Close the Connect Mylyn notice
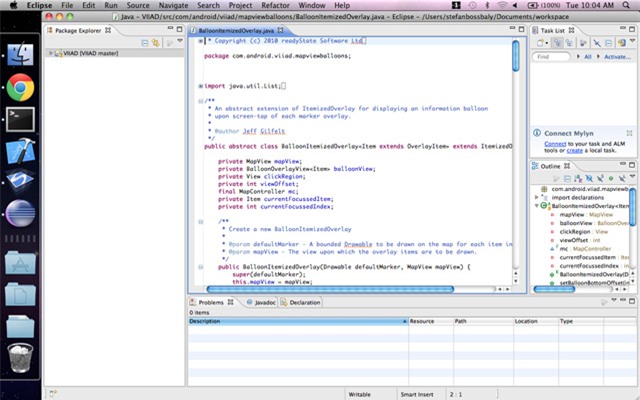This screenshot has width=640, height=400. point(628,133)
